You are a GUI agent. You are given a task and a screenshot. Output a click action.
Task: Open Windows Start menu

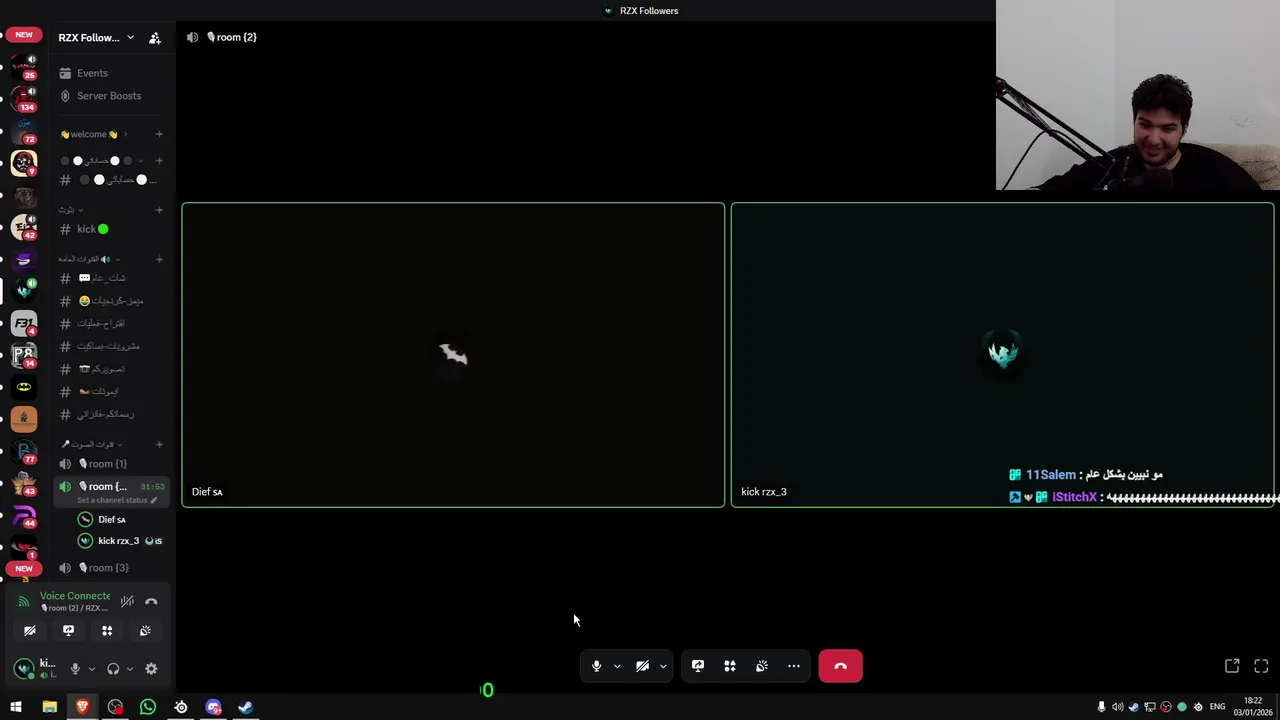coord(16,707)
